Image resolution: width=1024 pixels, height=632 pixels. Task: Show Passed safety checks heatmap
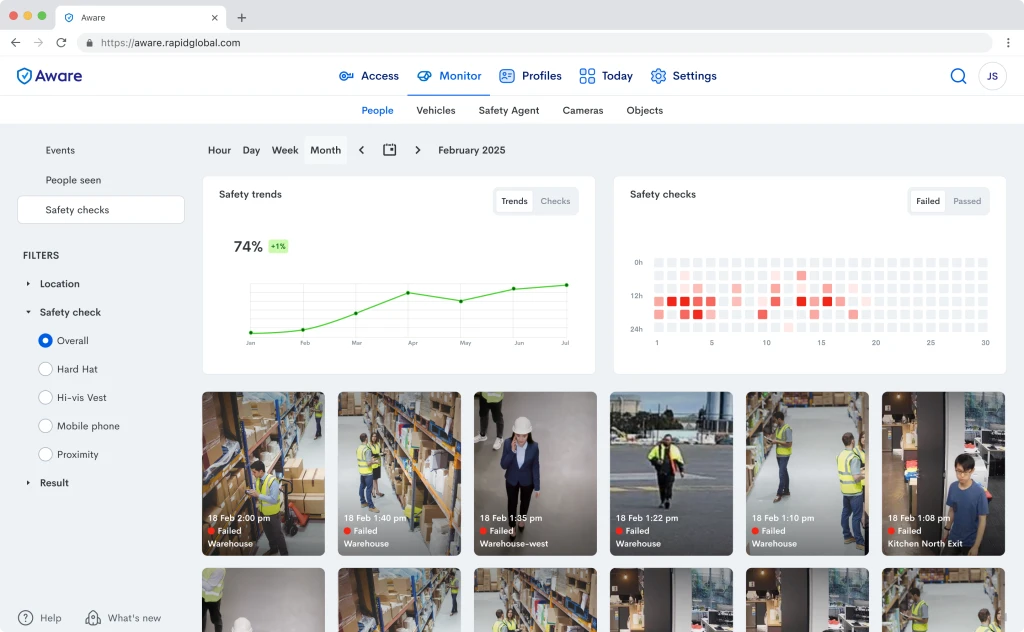[967, 201]
